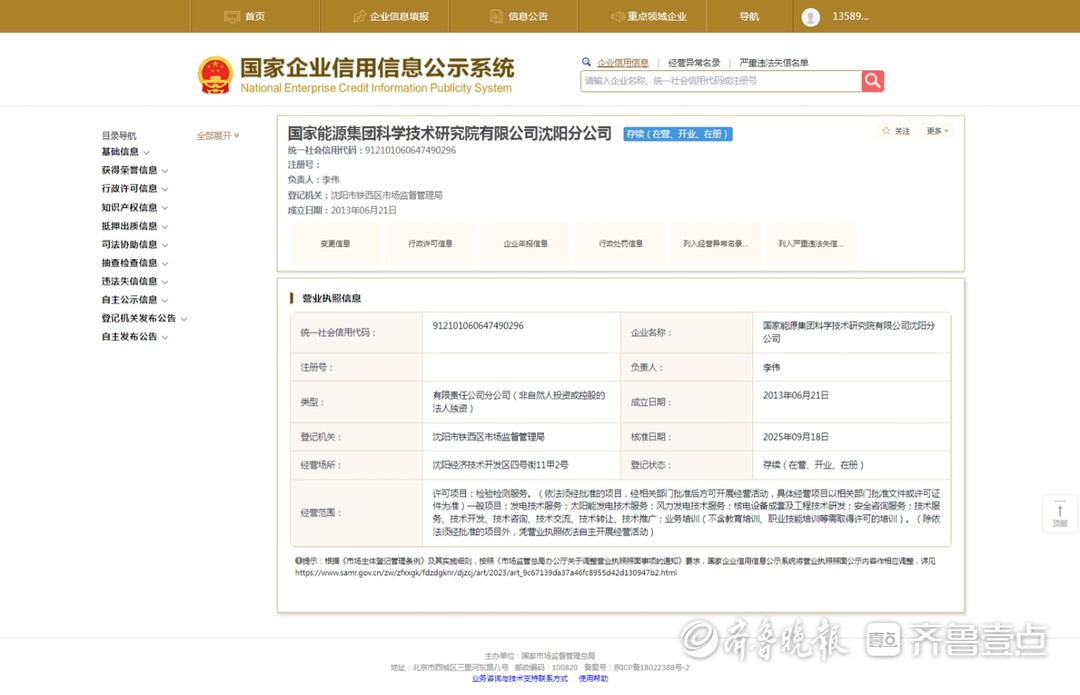Focus the enterprise name search input field
Viewport: 1080px width, 695px height.
click(721, 81)
